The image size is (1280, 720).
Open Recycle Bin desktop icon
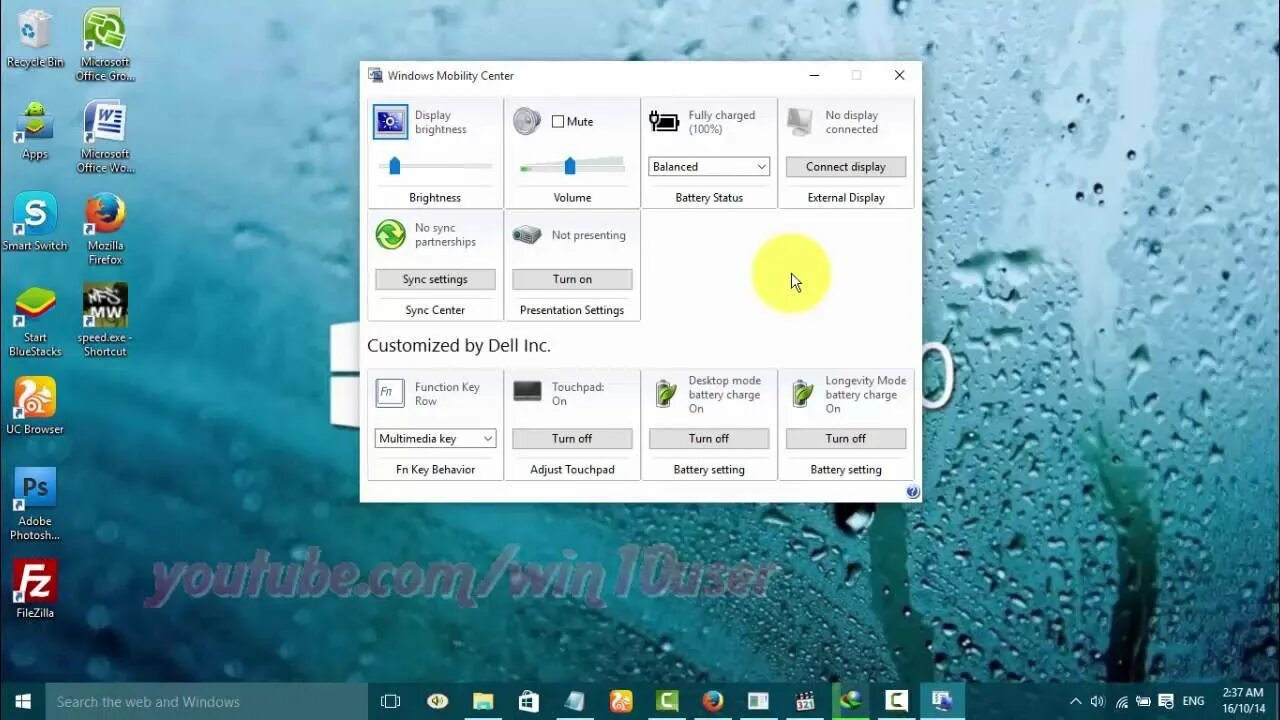tap(35, 39)
